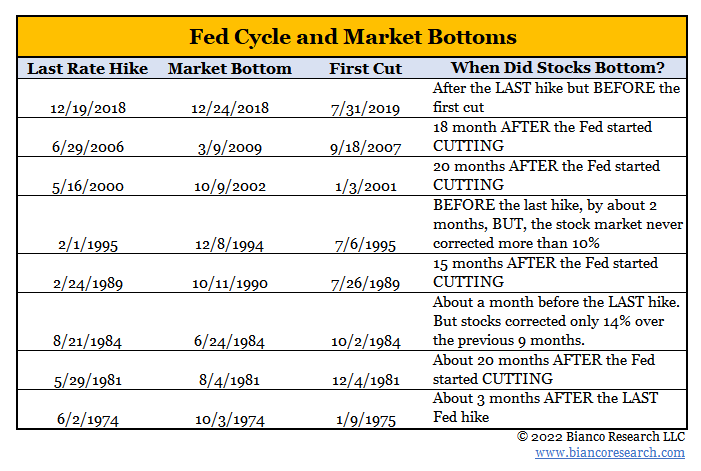701x471 pixels.
Task: Select the 7/31/2019 first cut date
Action: pos(365,109)
